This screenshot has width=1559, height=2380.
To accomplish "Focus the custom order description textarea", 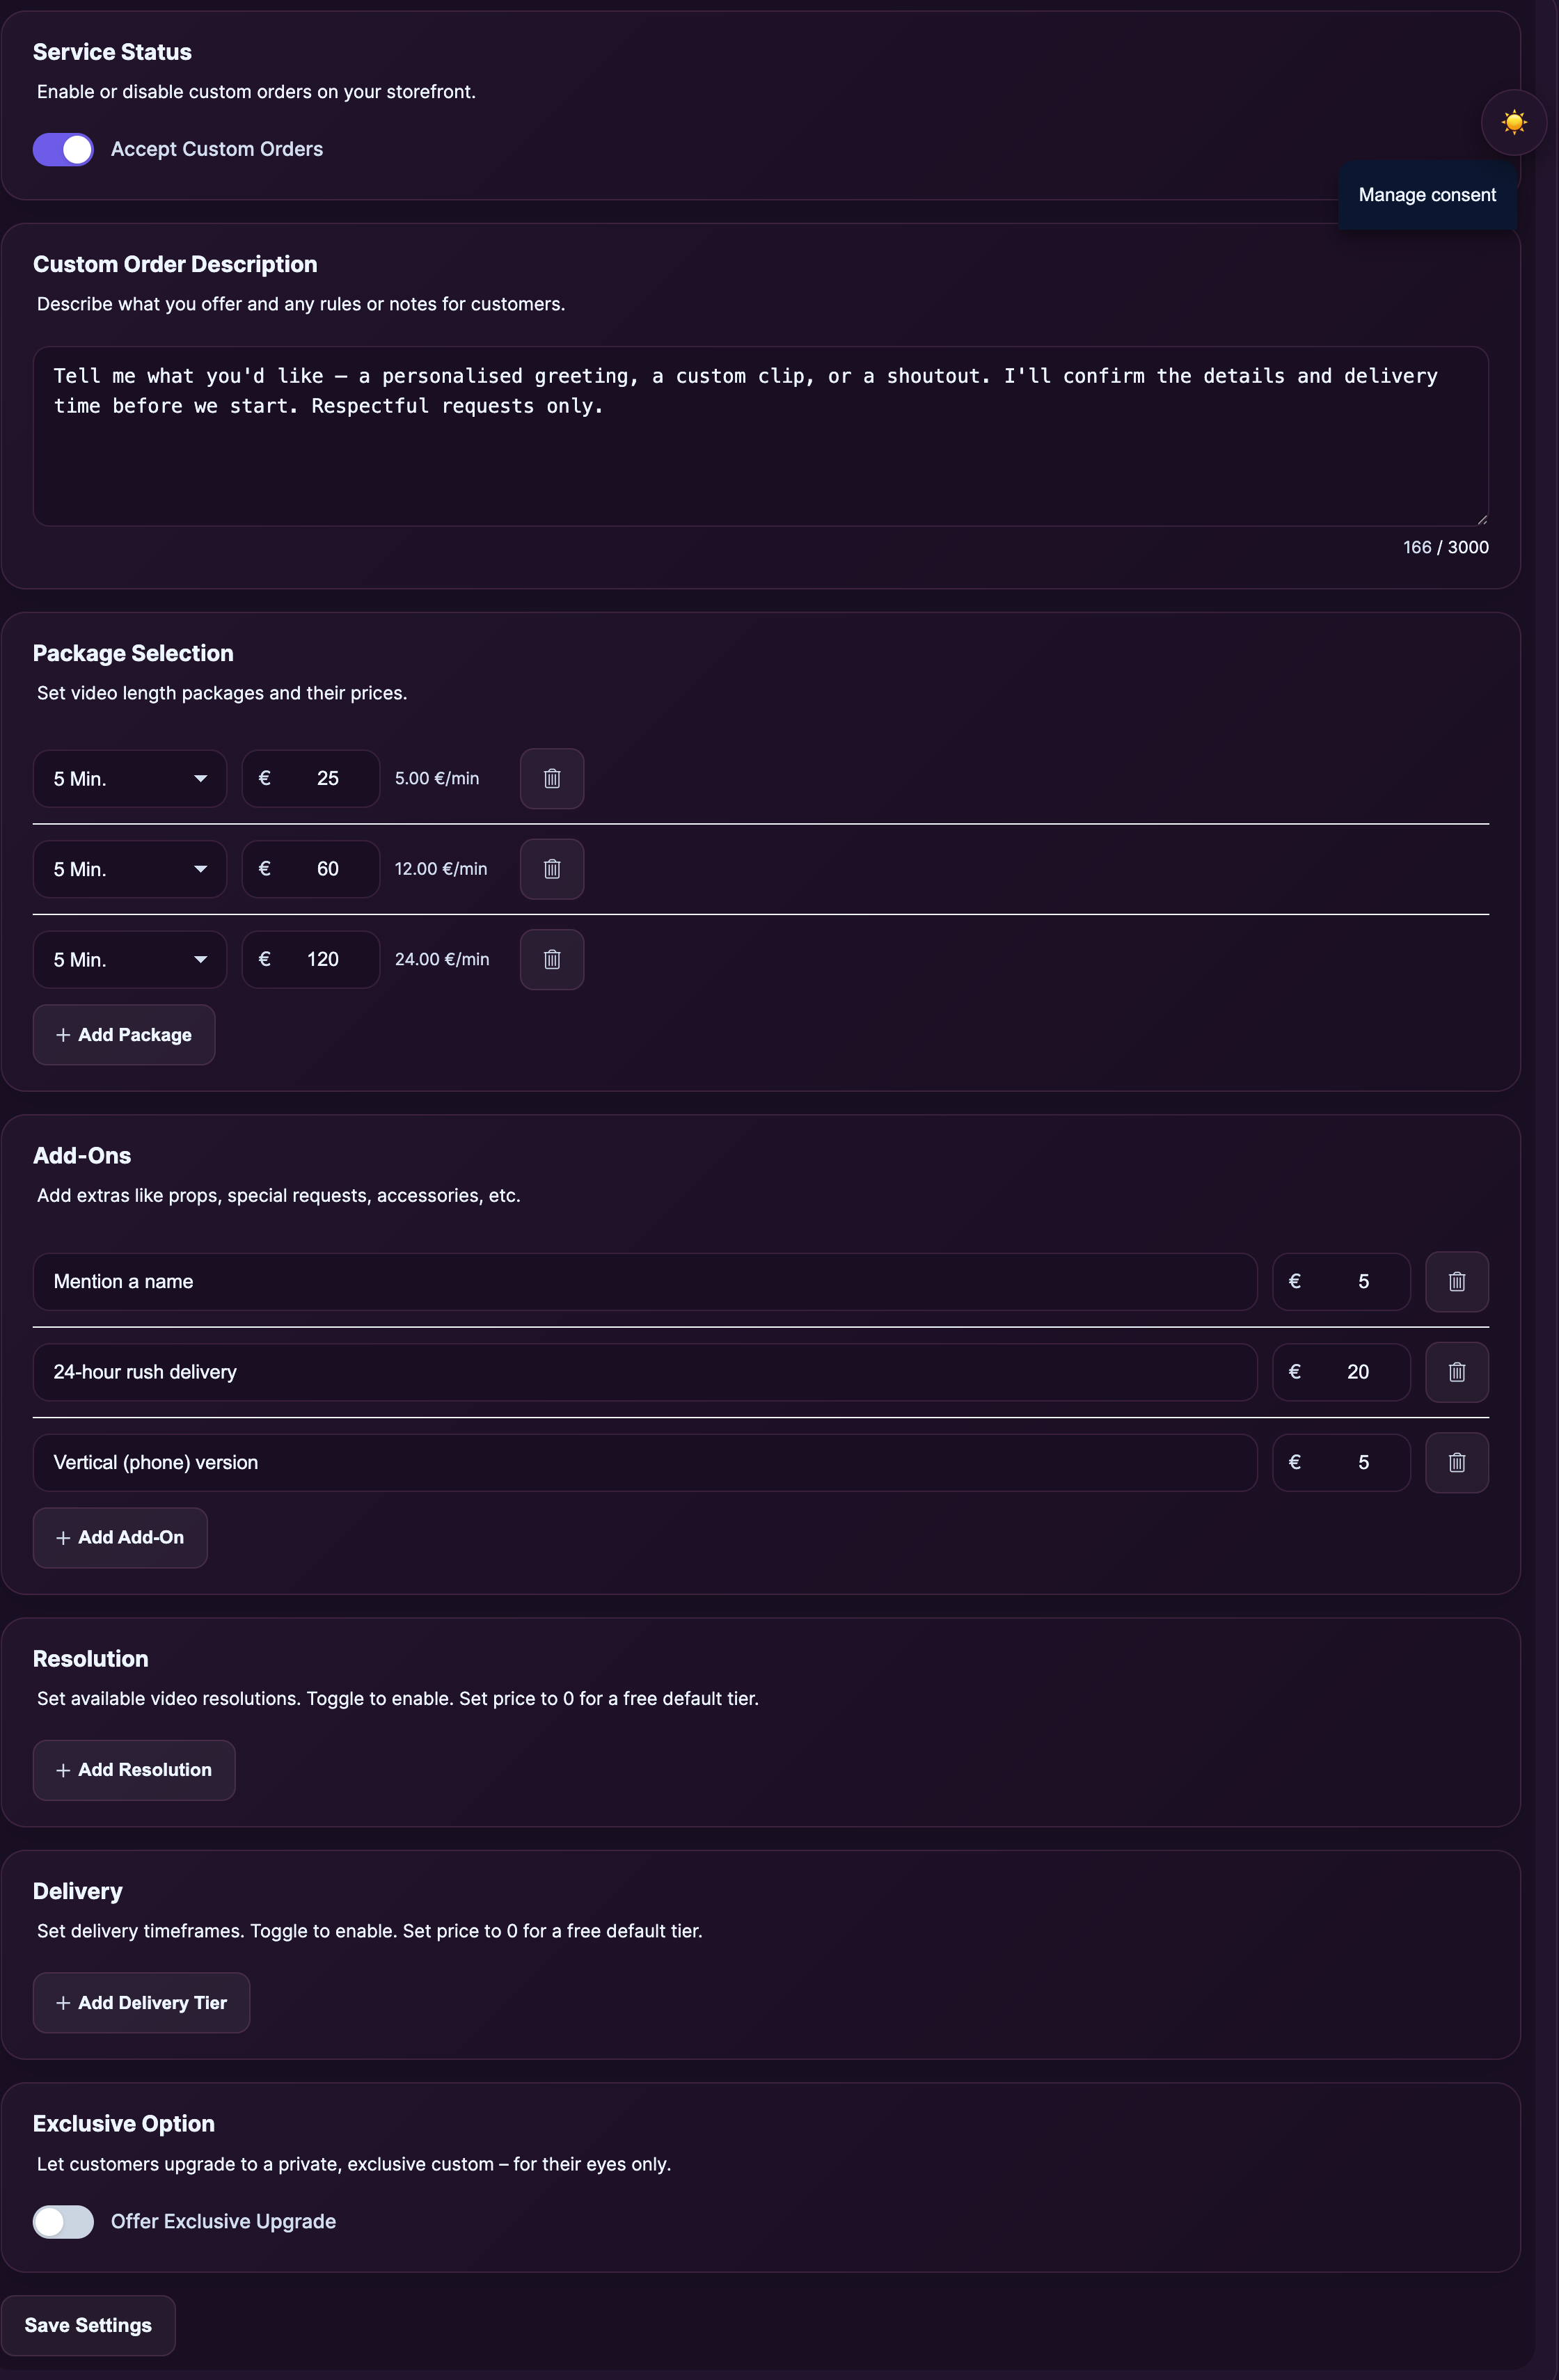I will (x=761, y=436).
